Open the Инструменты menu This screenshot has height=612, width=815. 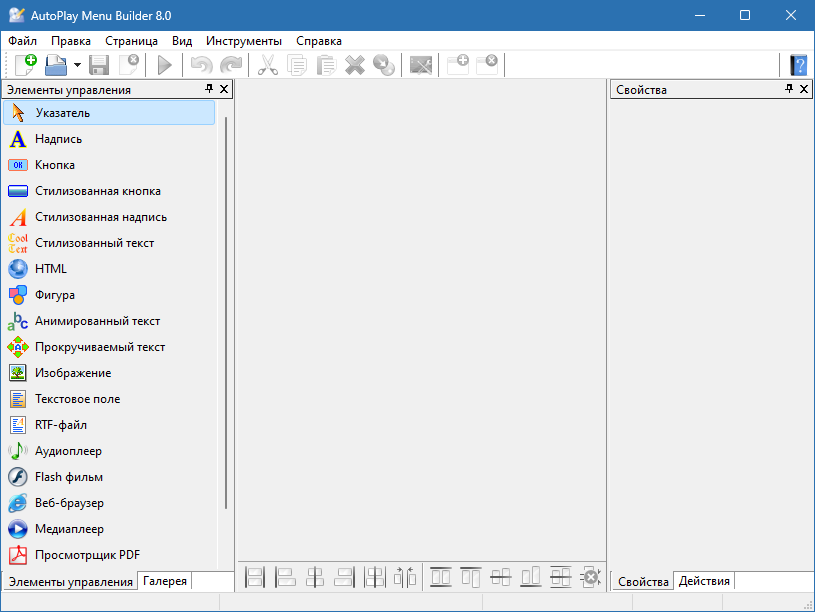coord(244,41)
